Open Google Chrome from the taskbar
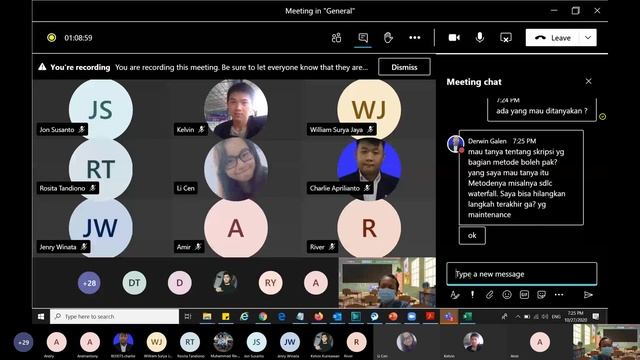The image size is (640, 360). [263, 316]
